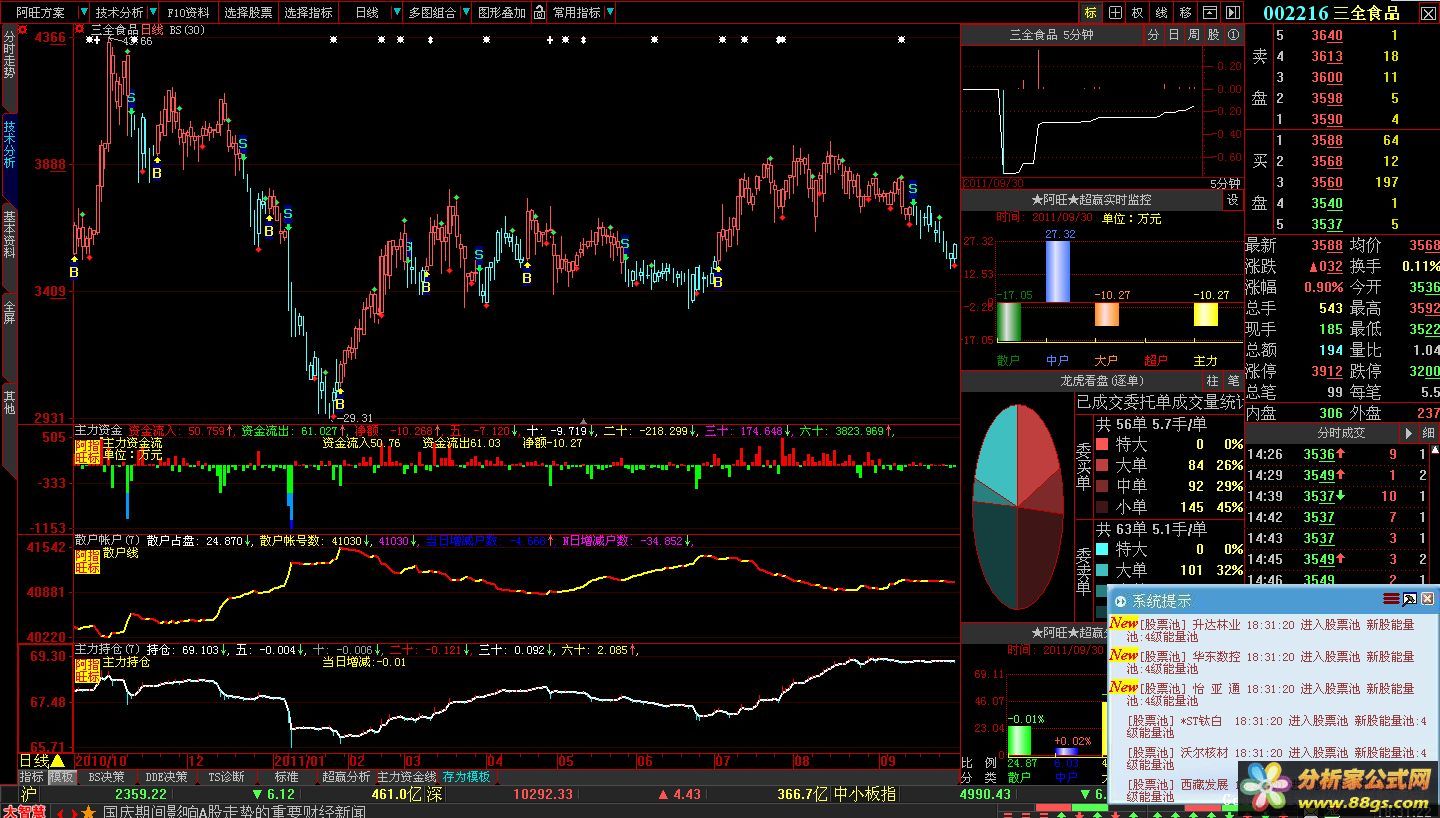Switch to the BS决策 template tab
1440x818 pixels.
(107, 777)
